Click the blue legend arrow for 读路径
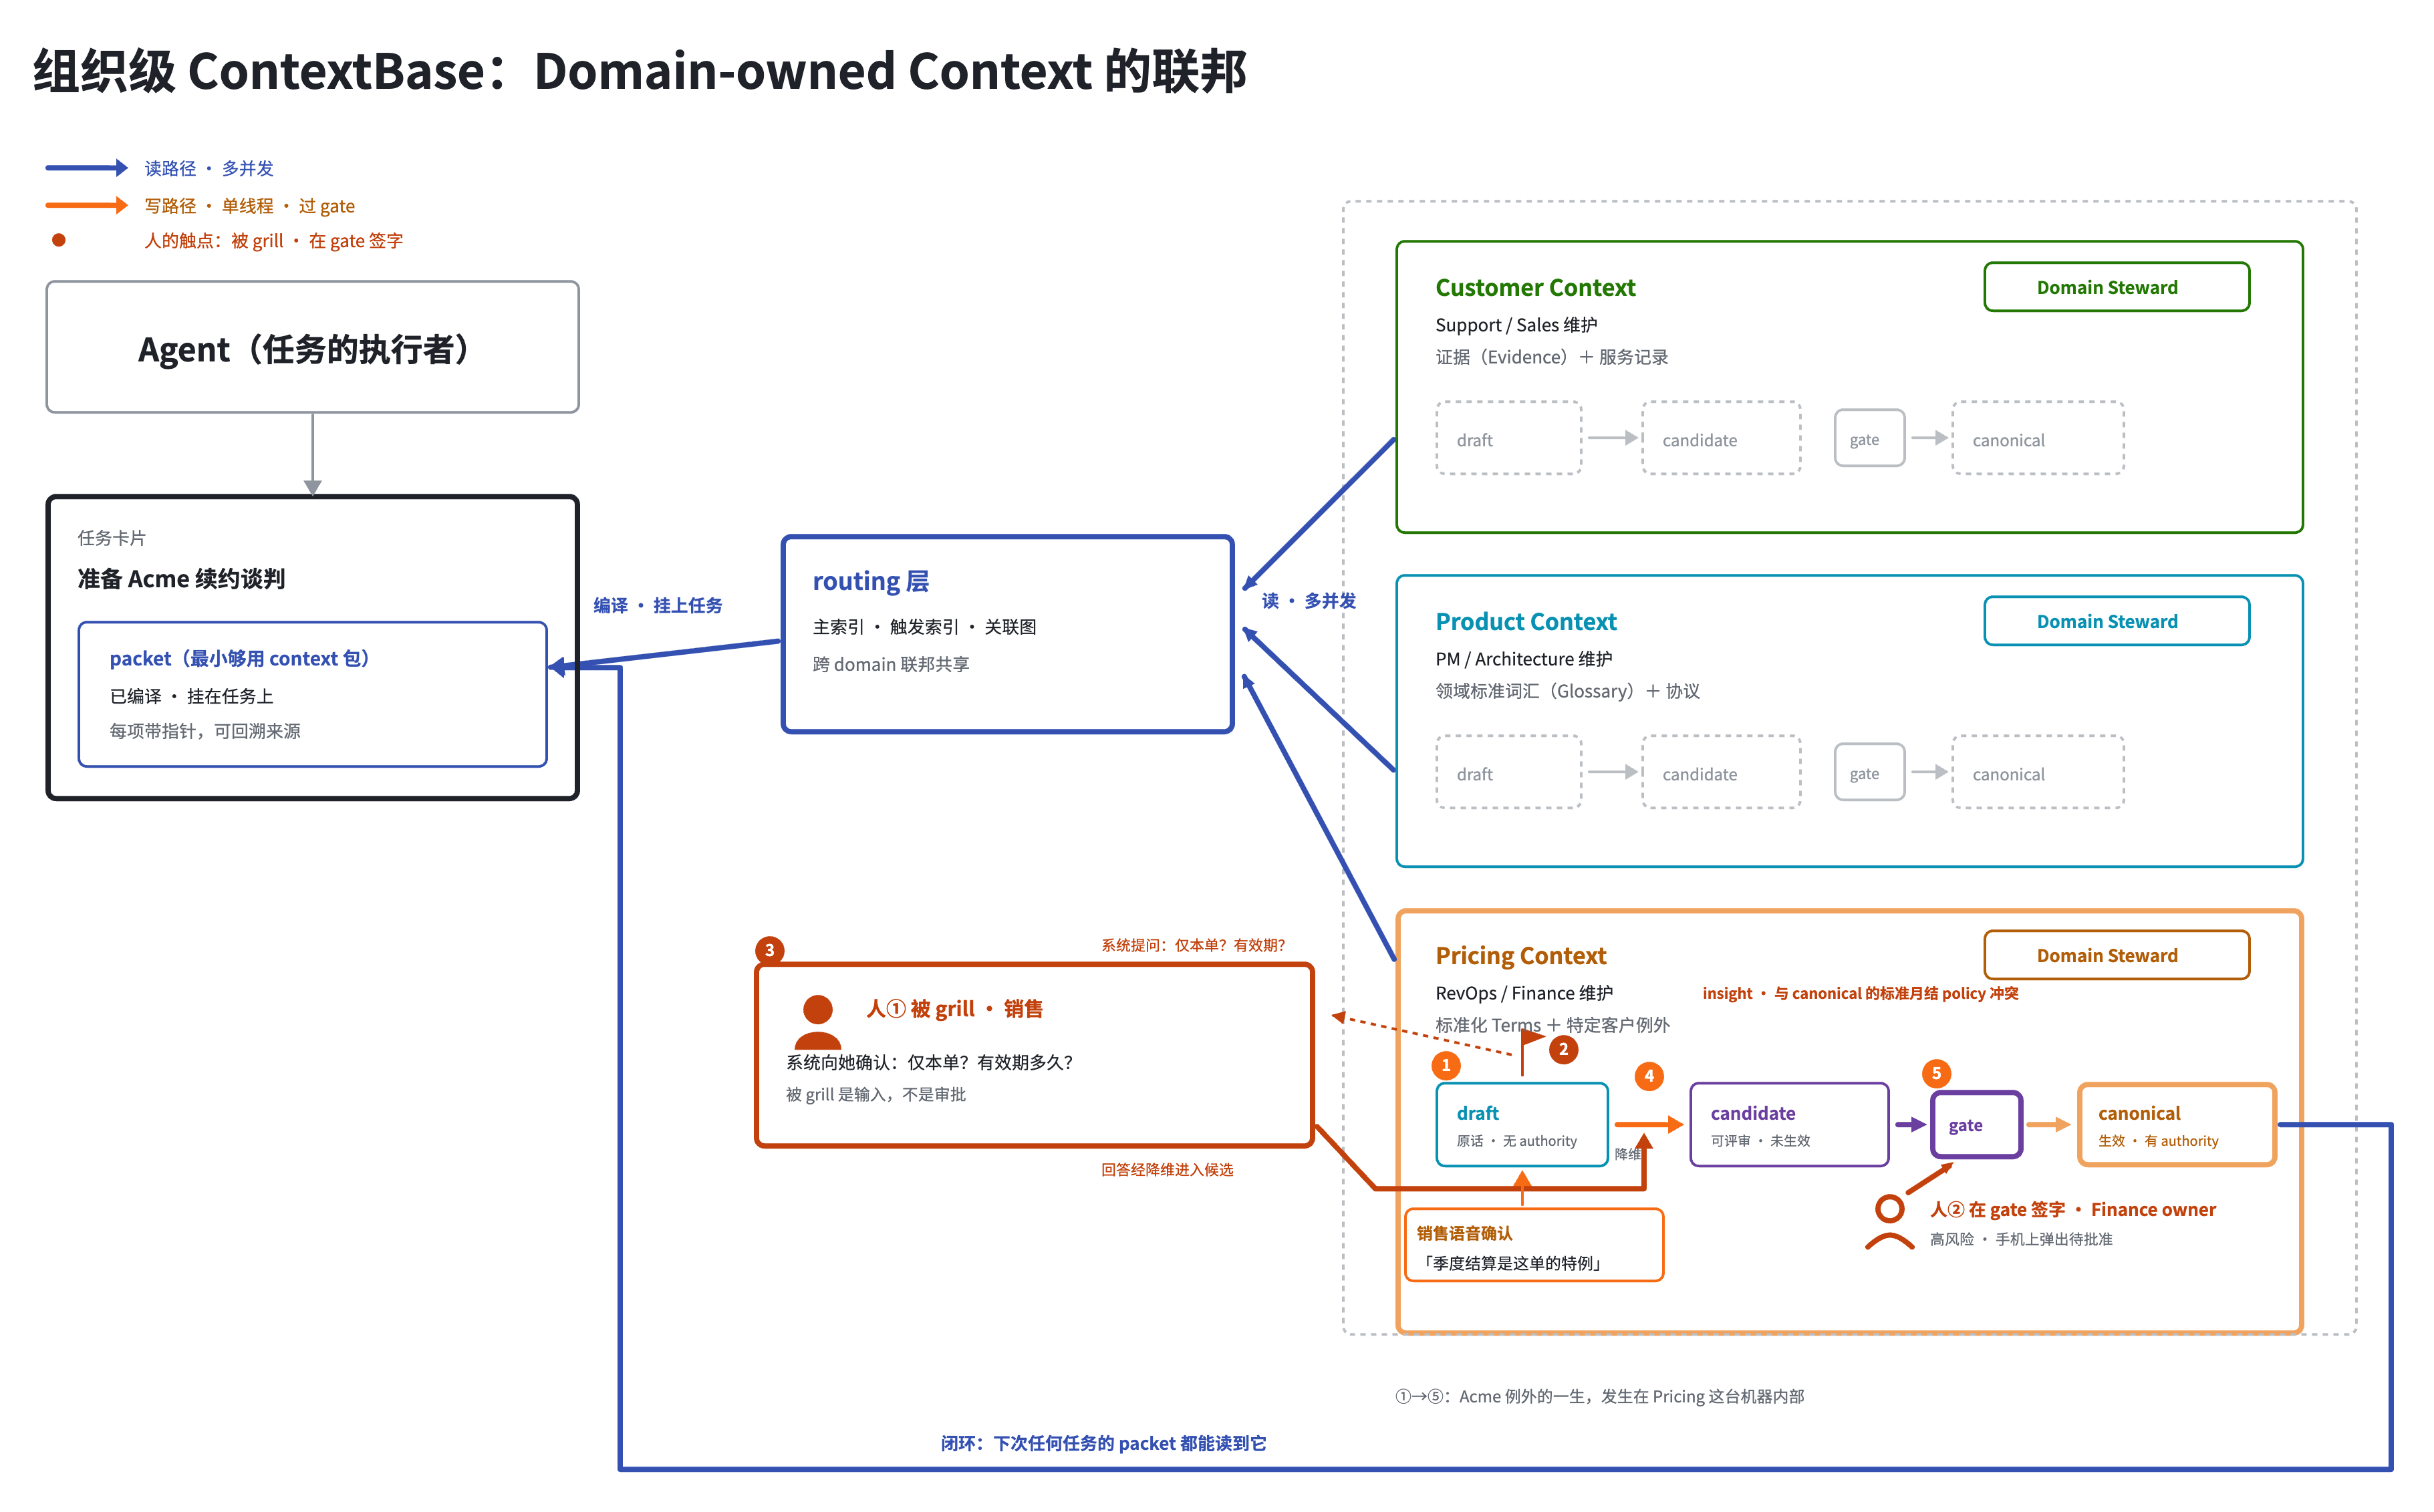This screenshot has width=2434, height=1512. (x=87, y=168)
